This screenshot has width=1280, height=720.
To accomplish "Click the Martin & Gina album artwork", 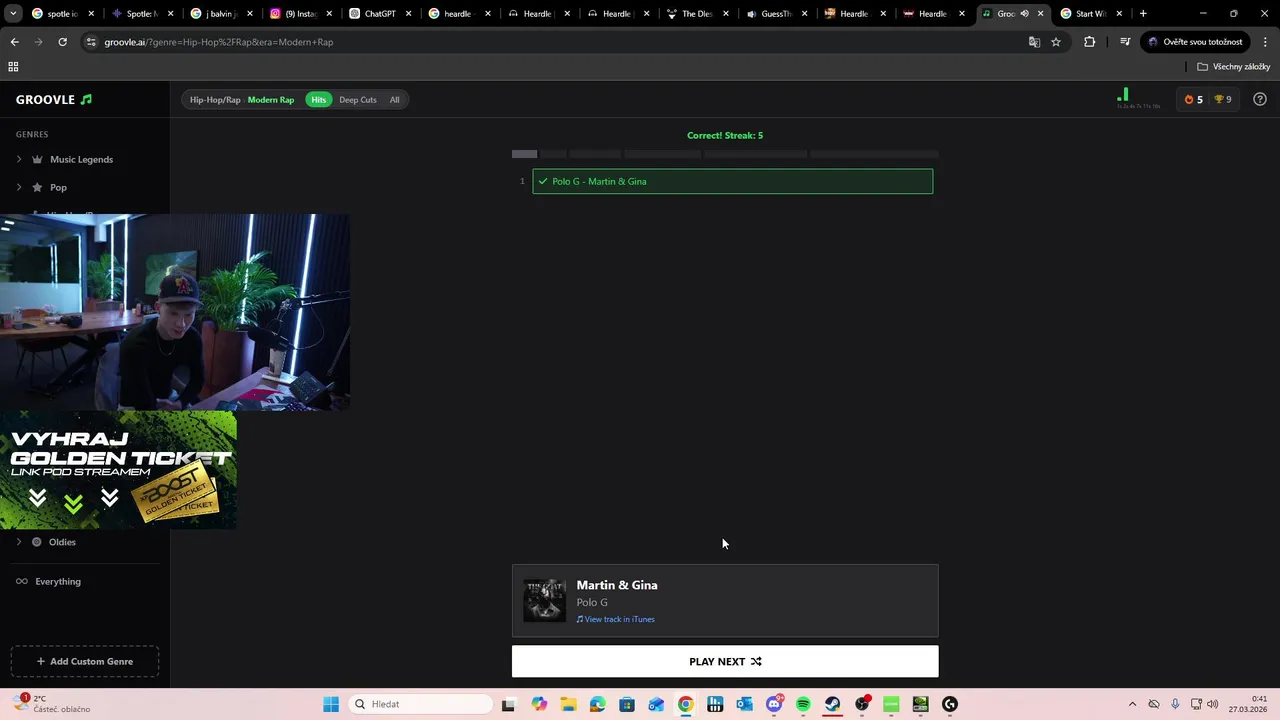I will point(544,600).
